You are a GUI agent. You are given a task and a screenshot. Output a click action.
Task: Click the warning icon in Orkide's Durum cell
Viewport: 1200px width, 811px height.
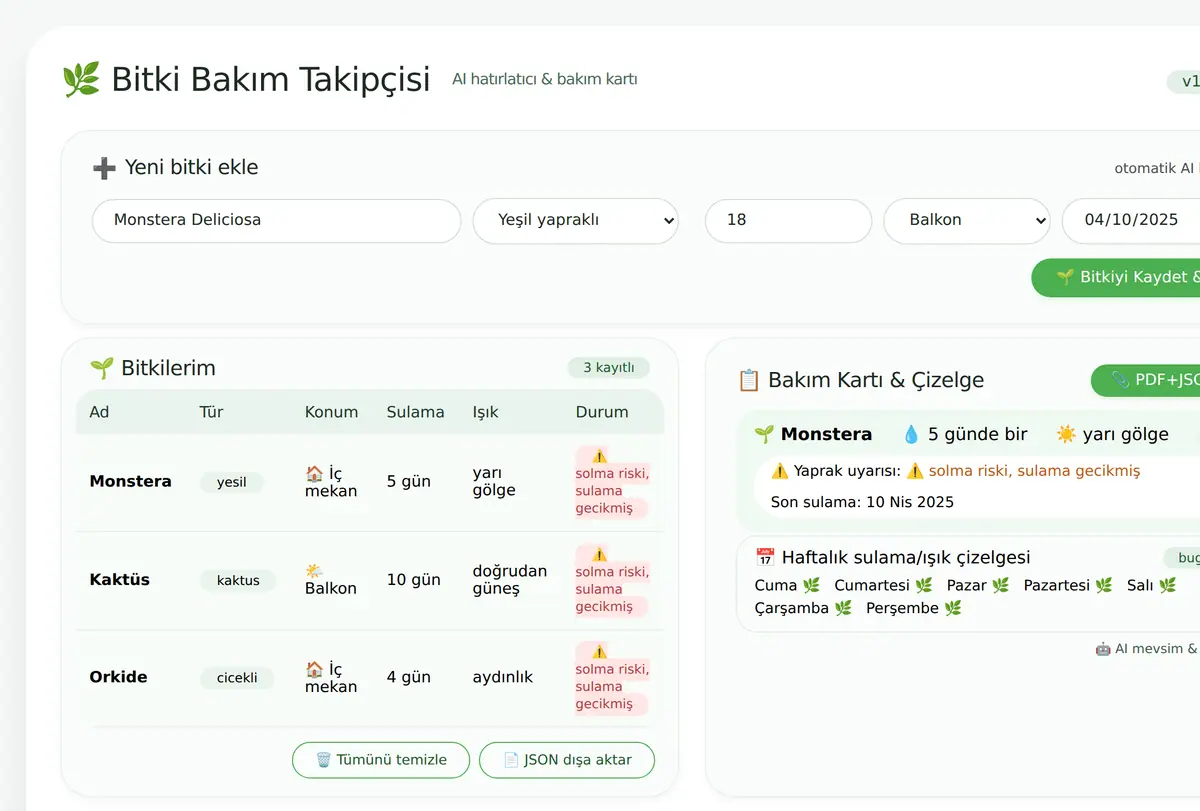(599, 652)
